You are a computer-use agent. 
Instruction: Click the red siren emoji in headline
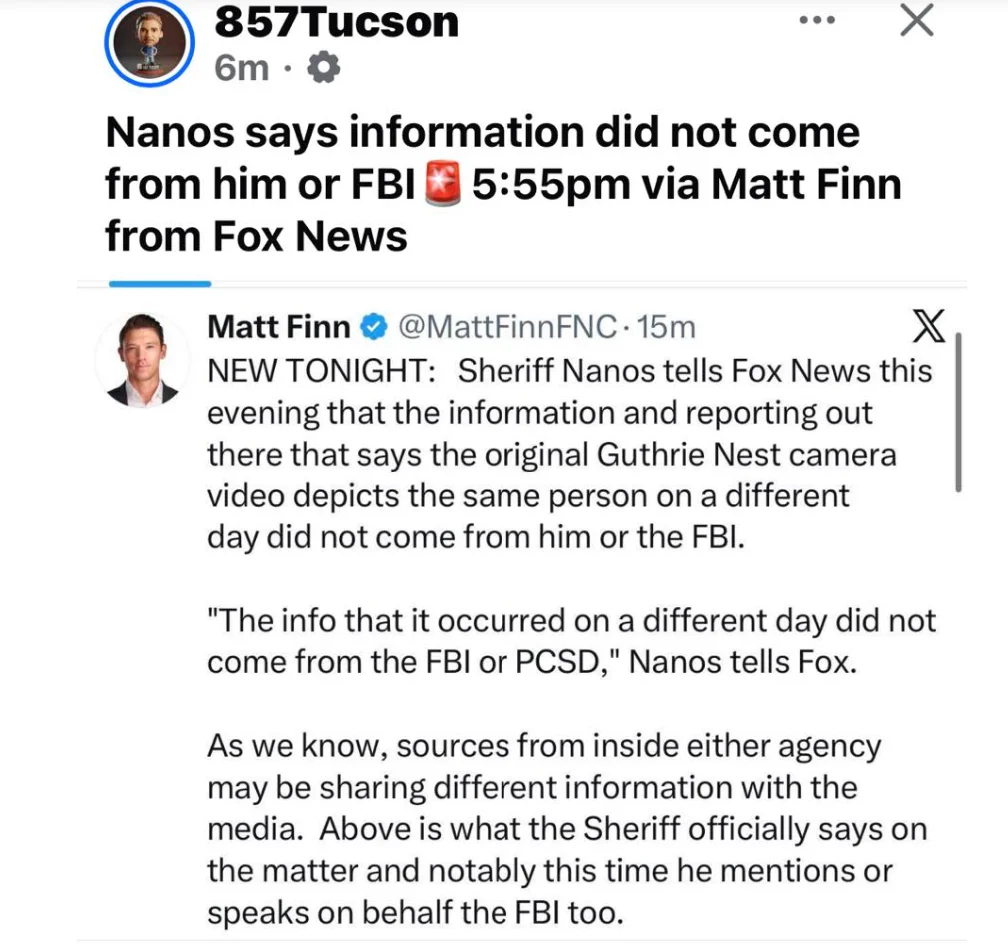click(441, 185)
